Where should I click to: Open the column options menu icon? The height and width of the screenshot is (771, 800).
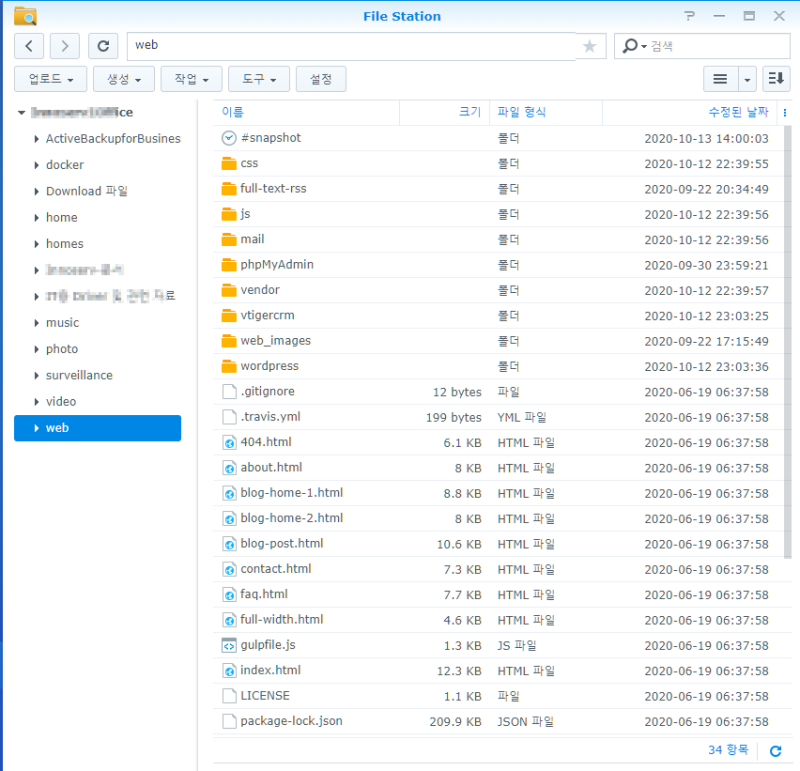coord(785,113)
